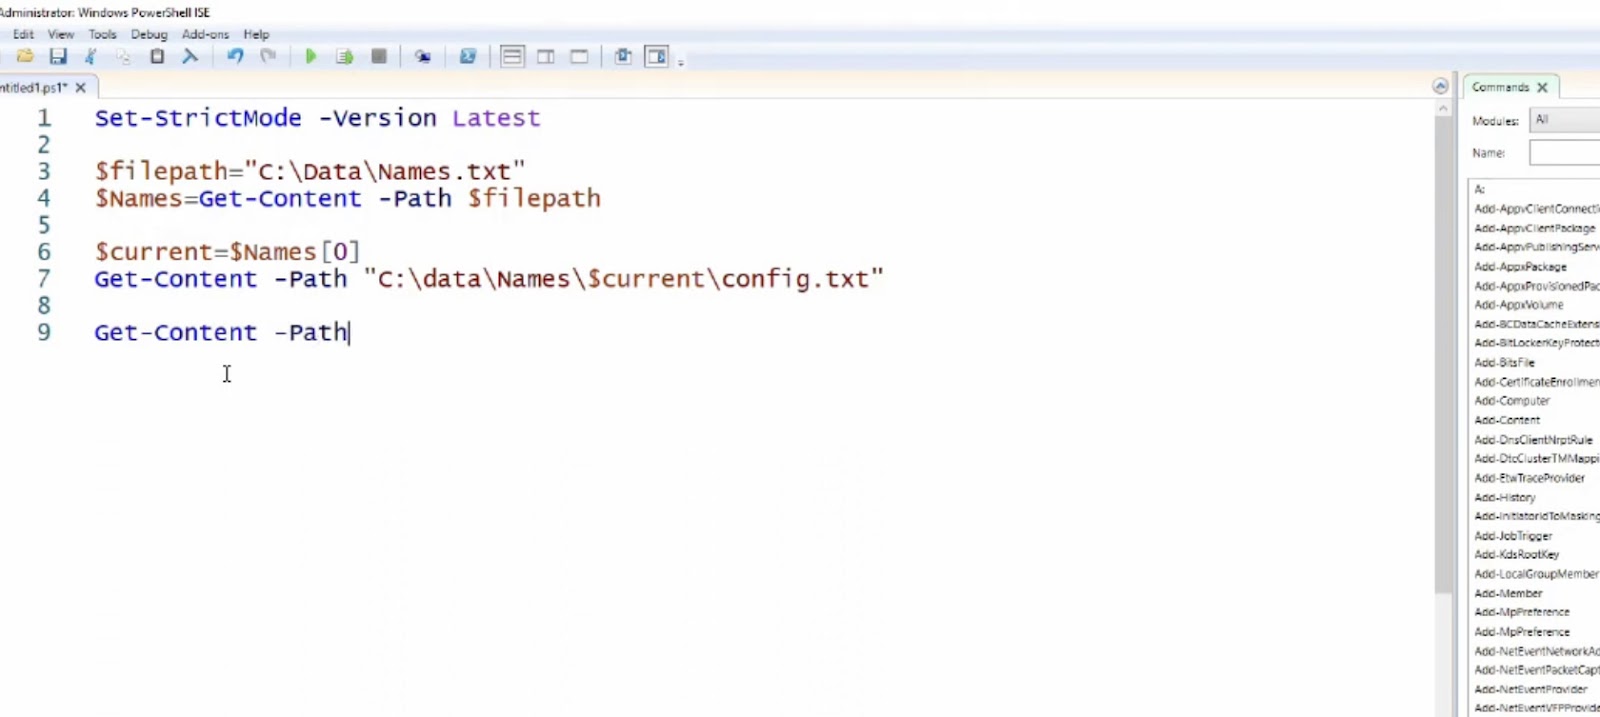This screenshot has width=1600, height=717.
Task: Click the config.txt path string on line 7
Action: point(624,279)
